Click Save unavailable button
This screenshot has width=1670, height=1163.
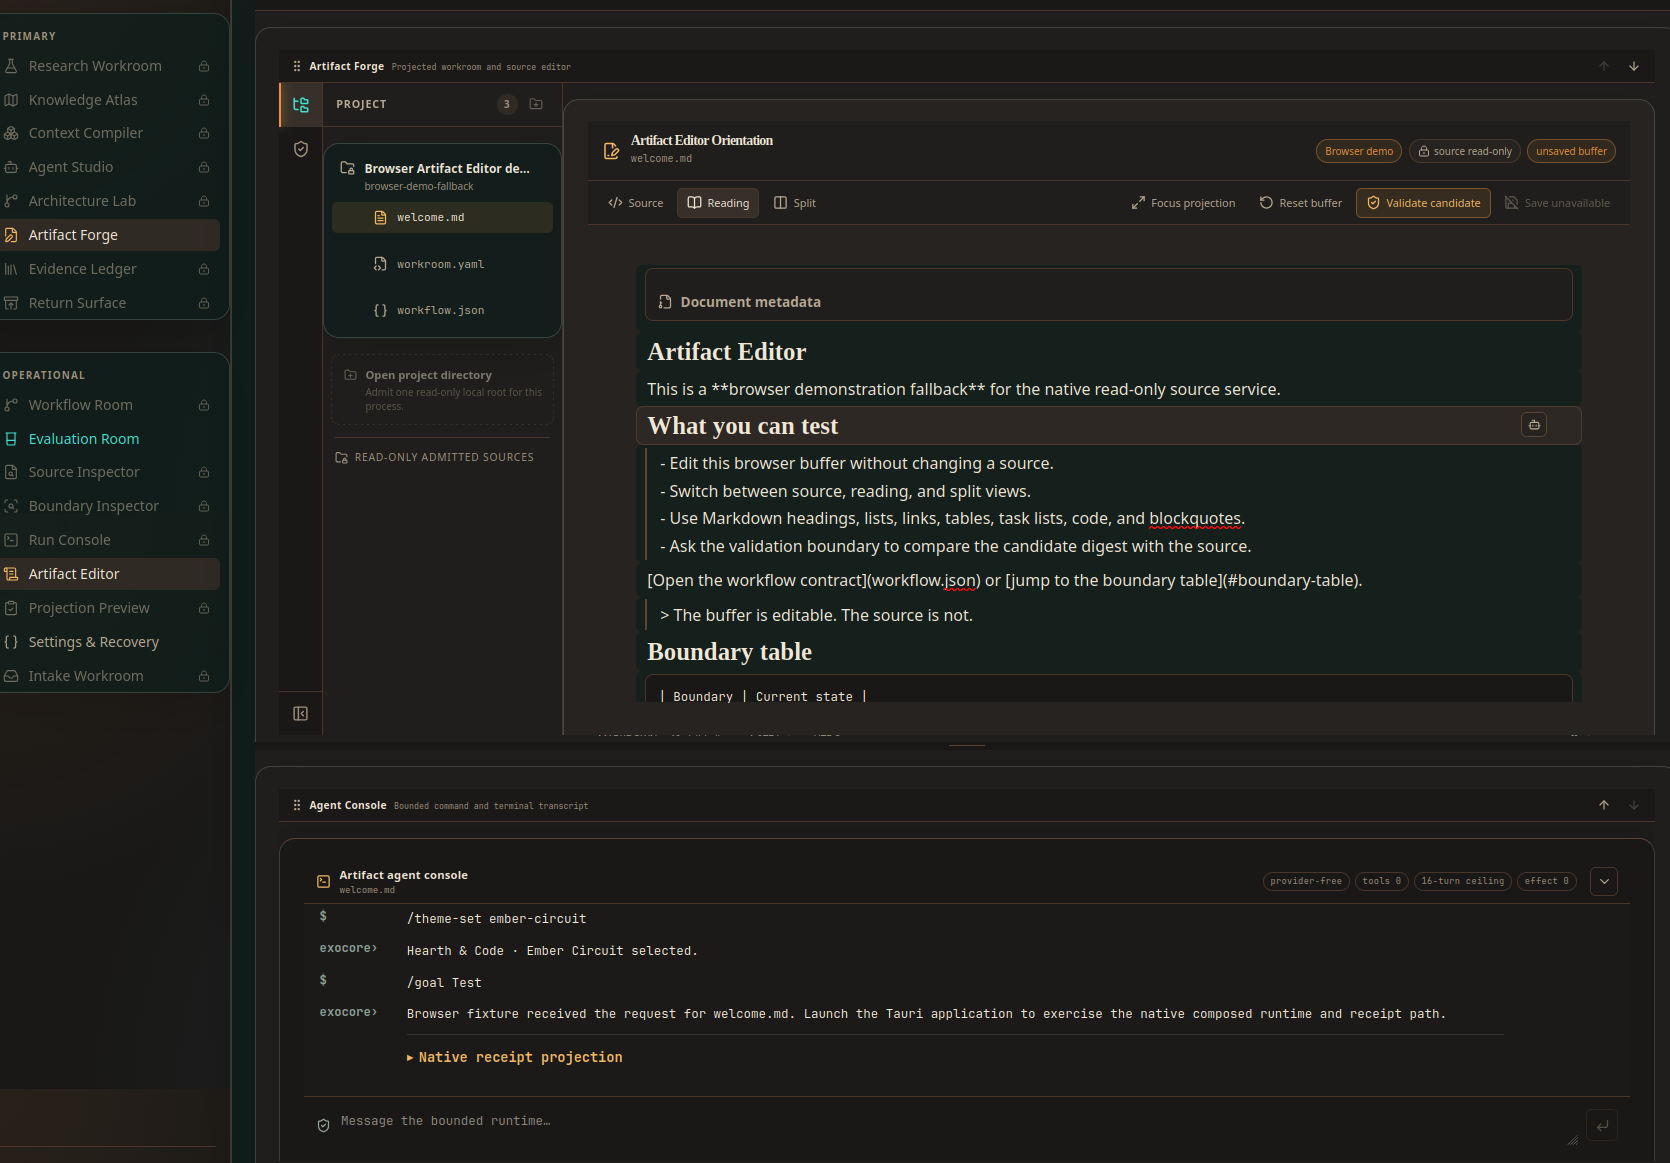pos(1558,203)
